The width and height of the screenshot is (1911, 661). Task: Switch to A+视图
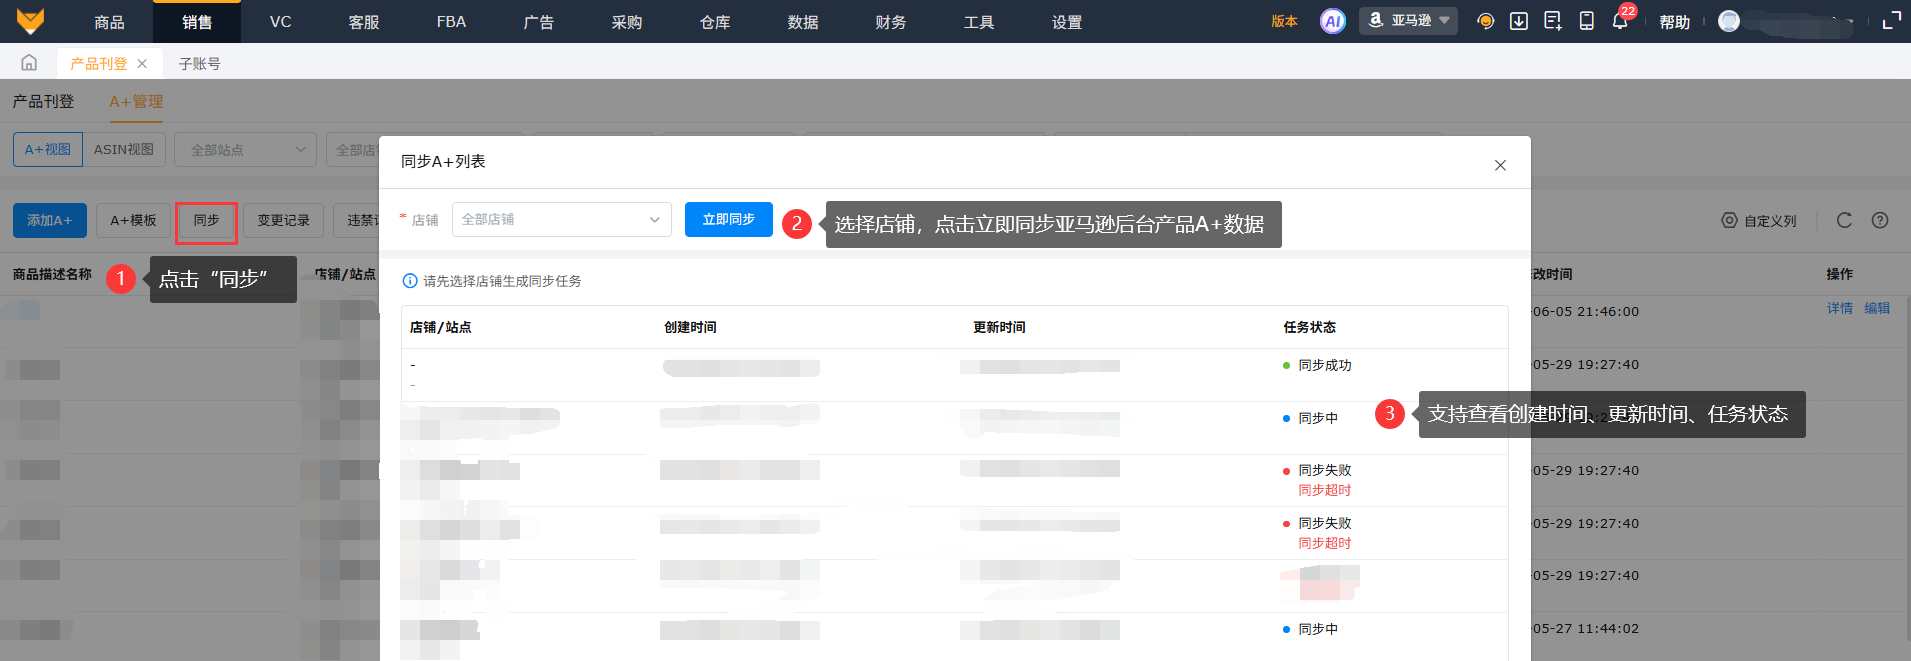tap(48, 150)
